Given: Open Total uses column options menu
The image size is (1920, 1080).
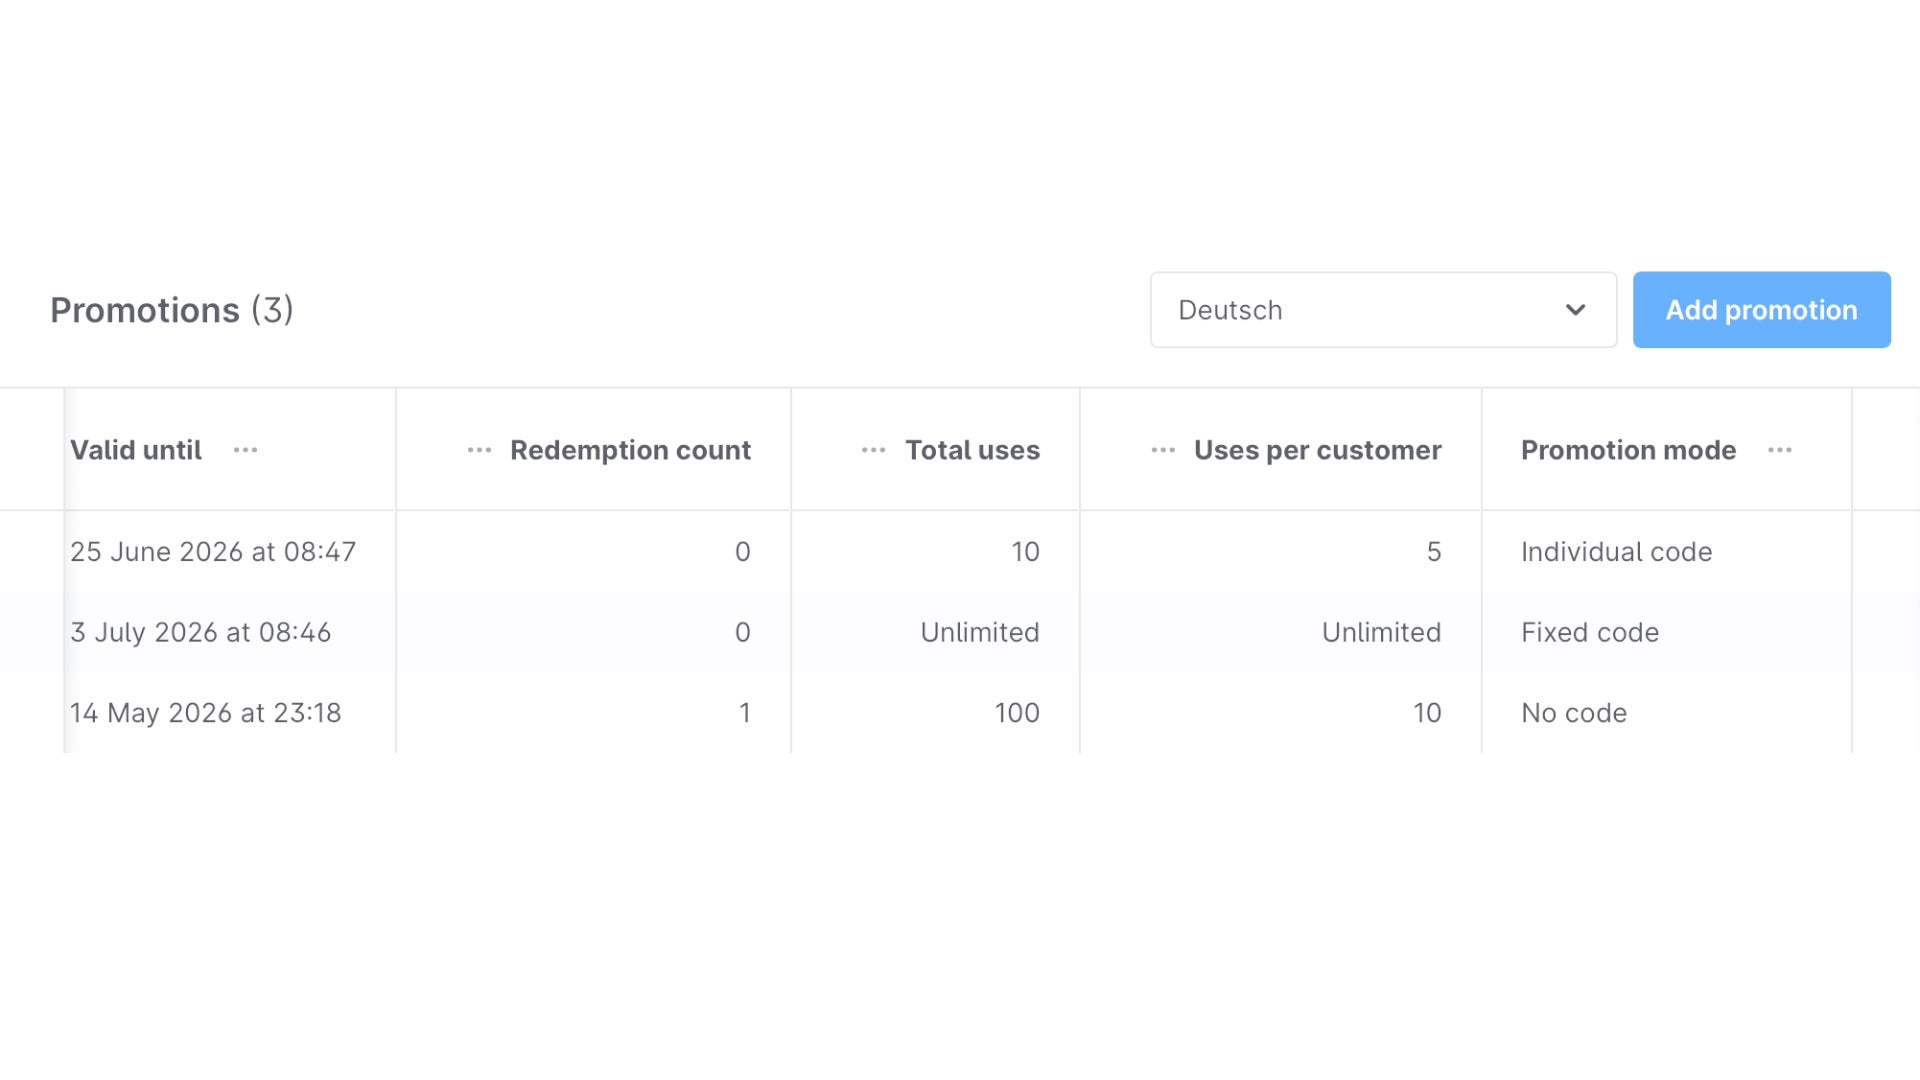Looking at the screenshot, I should pos(873,450).
